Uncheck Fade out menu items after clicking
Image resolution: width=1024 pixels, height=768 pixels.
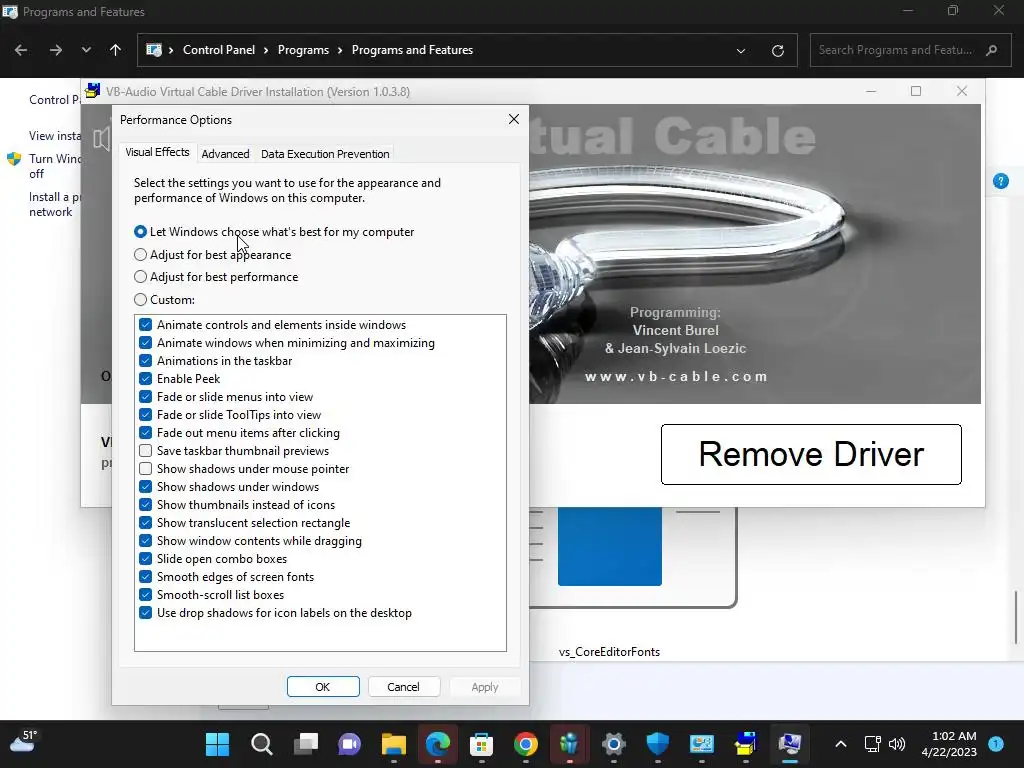pos(146,432)
